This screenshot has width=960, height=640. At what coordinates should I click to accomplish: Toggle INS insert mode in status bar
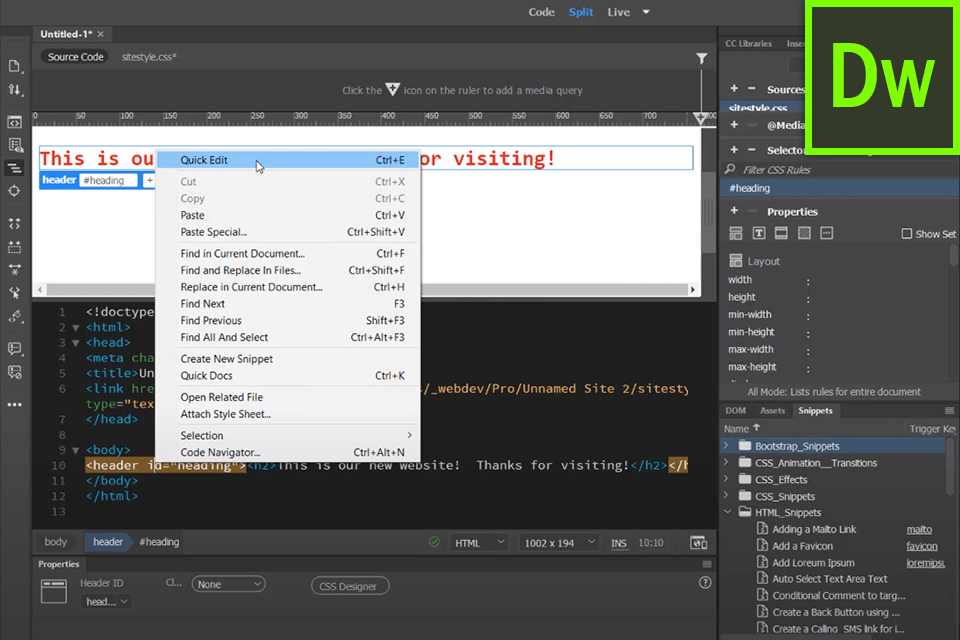[618, 543]
